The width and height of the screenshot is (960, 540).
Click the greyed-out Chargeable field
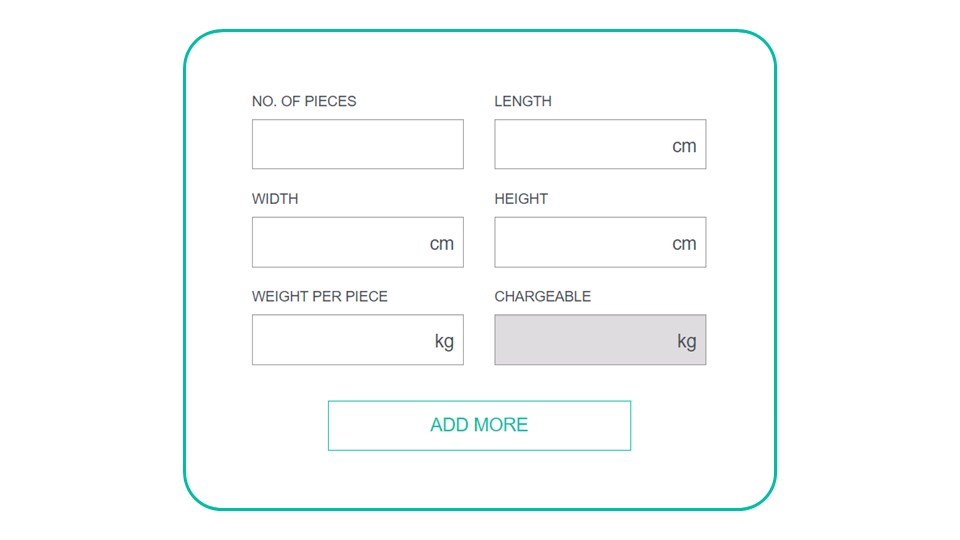click(x=600, y=340)
